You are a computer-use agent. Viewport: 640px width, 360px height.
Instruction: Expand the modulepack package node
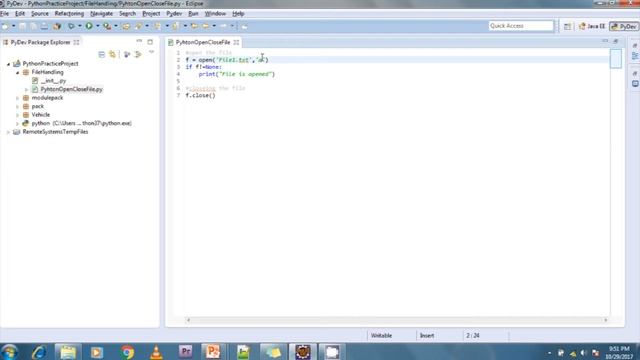coord(17,98)
